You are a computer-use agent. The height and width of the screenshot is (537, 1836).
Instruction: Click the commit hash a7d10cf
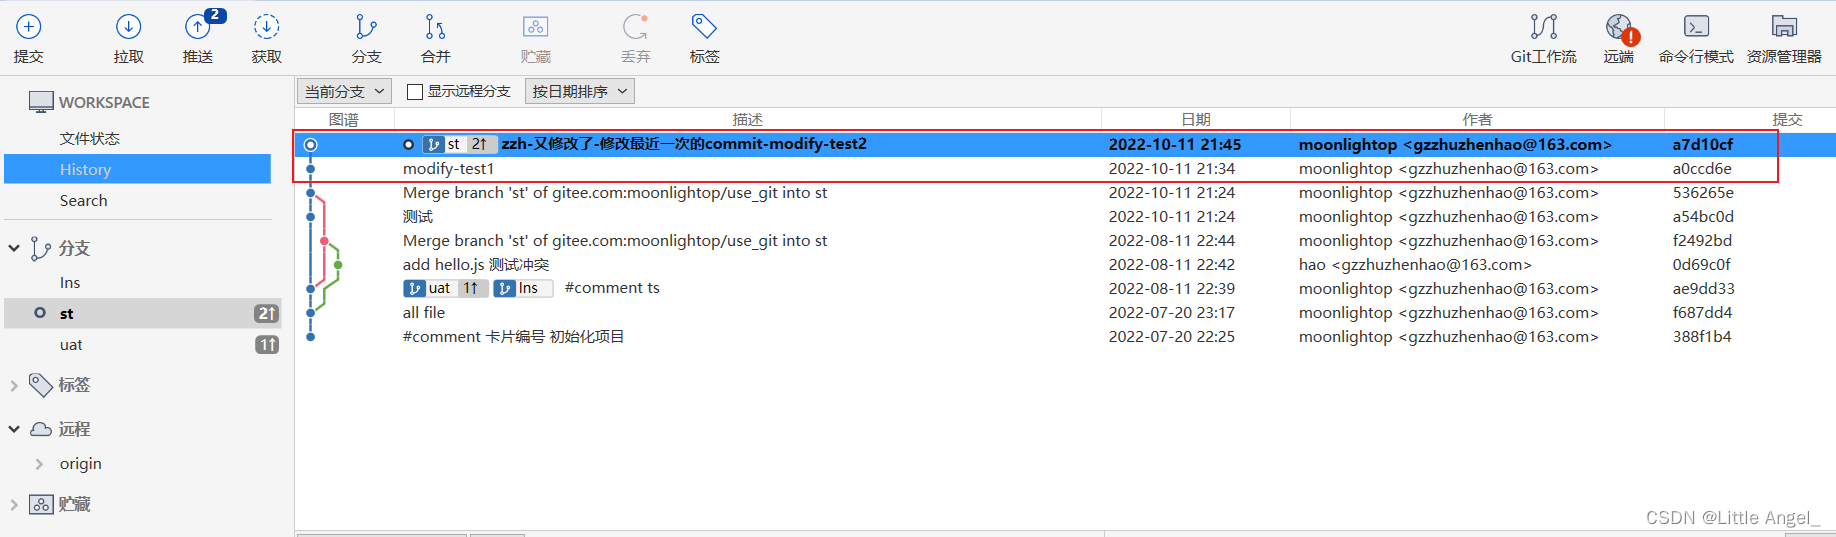[x=1702, y=144]
